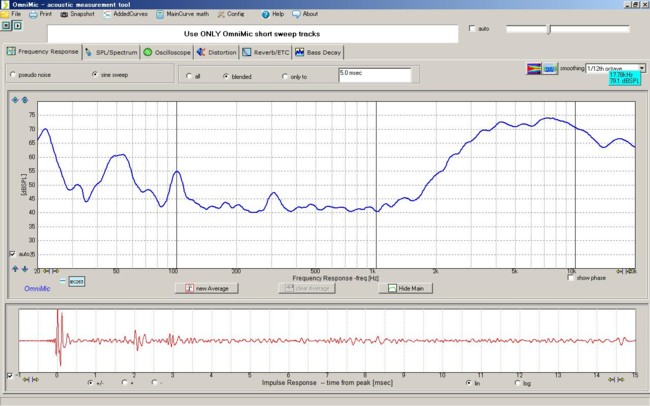Open the Distortion tab
The image size is (650, 406).
(x=216, y=53)
